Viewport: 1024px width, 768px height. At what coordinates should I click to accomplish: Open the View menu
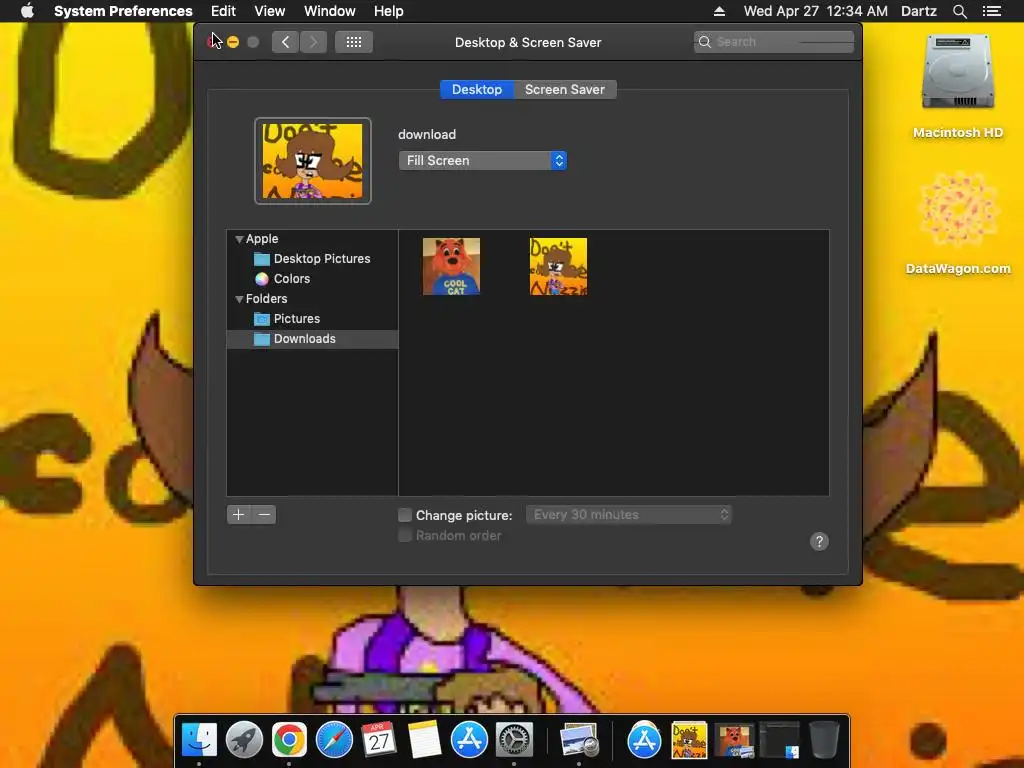tap(269, 11)
